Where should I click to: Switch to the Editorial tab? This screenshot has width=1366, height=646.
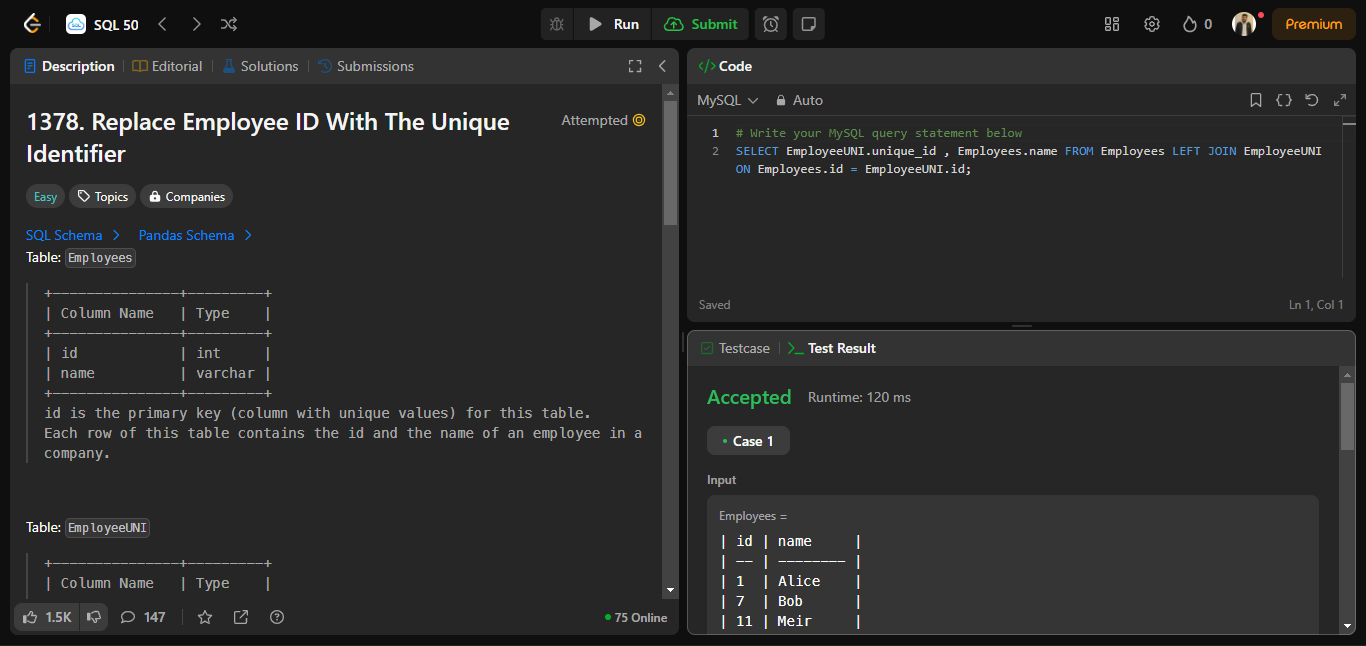point(167,66)
